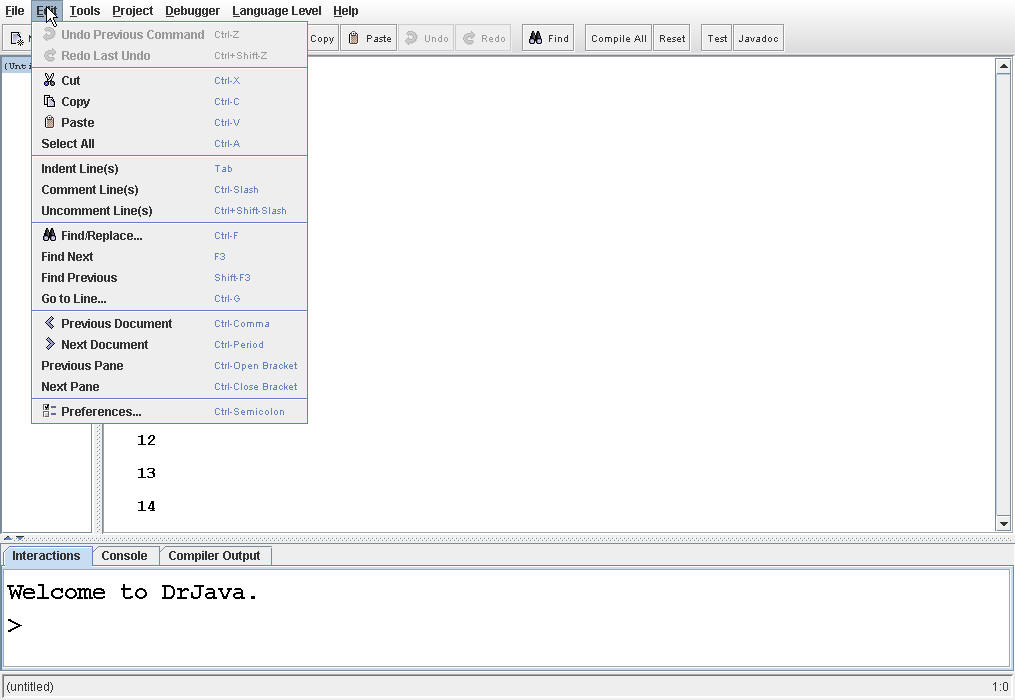Image resolution: width=1015 pixels, height=700 pixels.
Task: Switch to the Compiler Output tab
Action: pos(214,556)
